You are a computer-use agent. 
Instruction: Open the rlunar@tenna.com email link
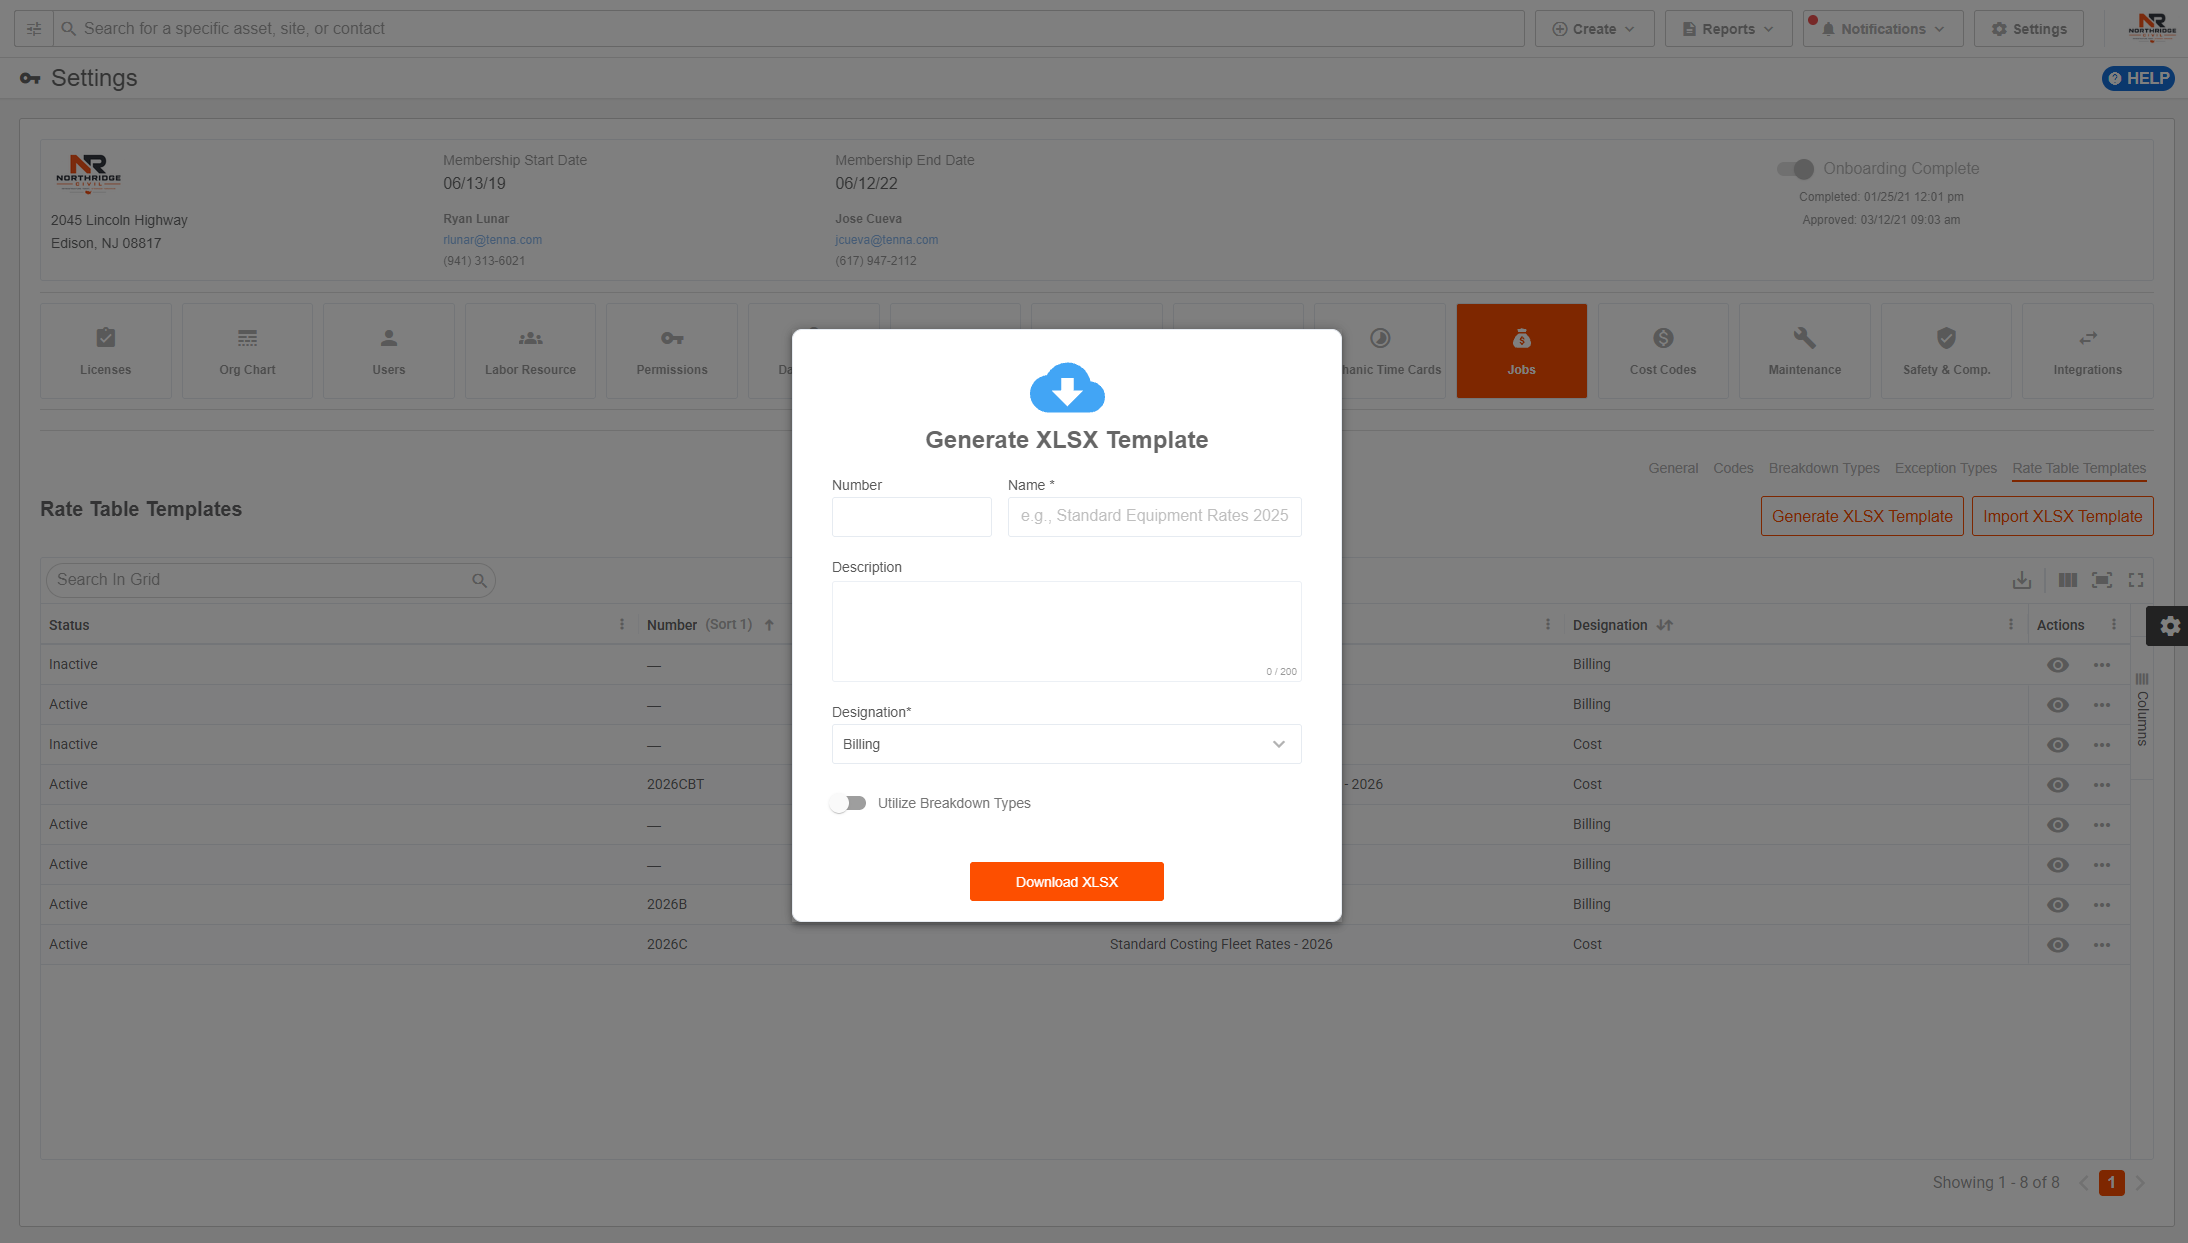click(492, 240)
